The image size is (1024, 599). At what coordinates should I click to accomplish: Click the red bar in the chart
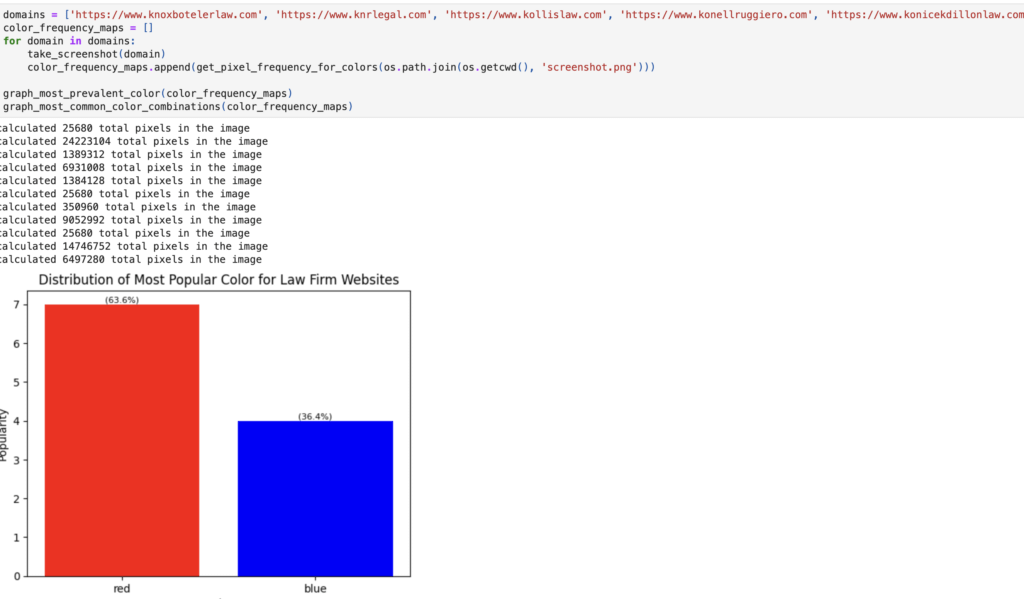click(x=122, y=440)
